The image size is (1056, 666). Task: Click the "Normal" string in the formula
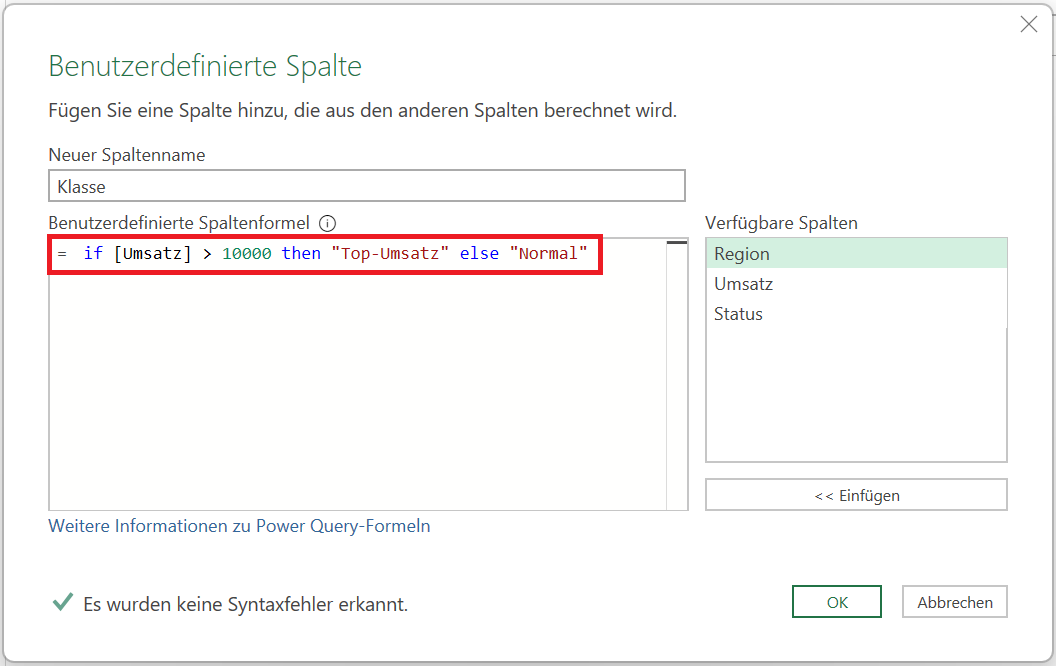[x=548, y=254]
